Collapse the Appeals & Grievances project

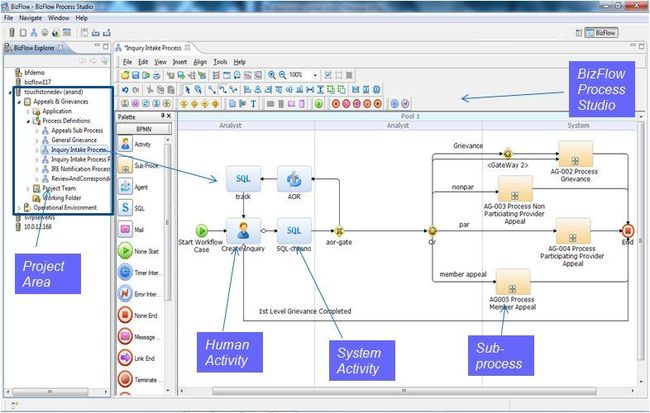click(19, 102)
